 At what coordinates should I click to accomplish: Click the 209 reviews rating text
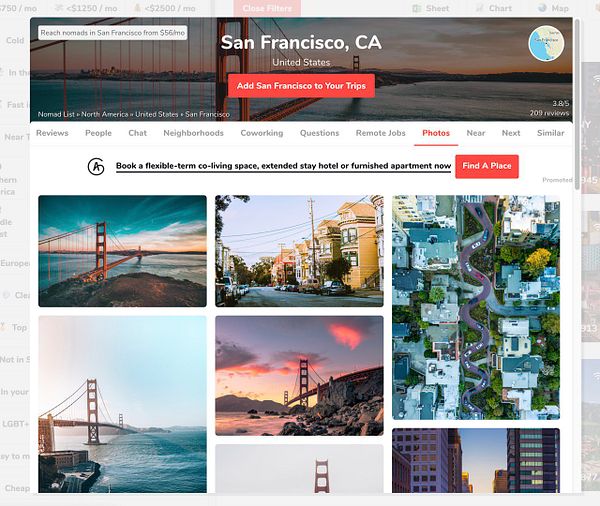549,113
